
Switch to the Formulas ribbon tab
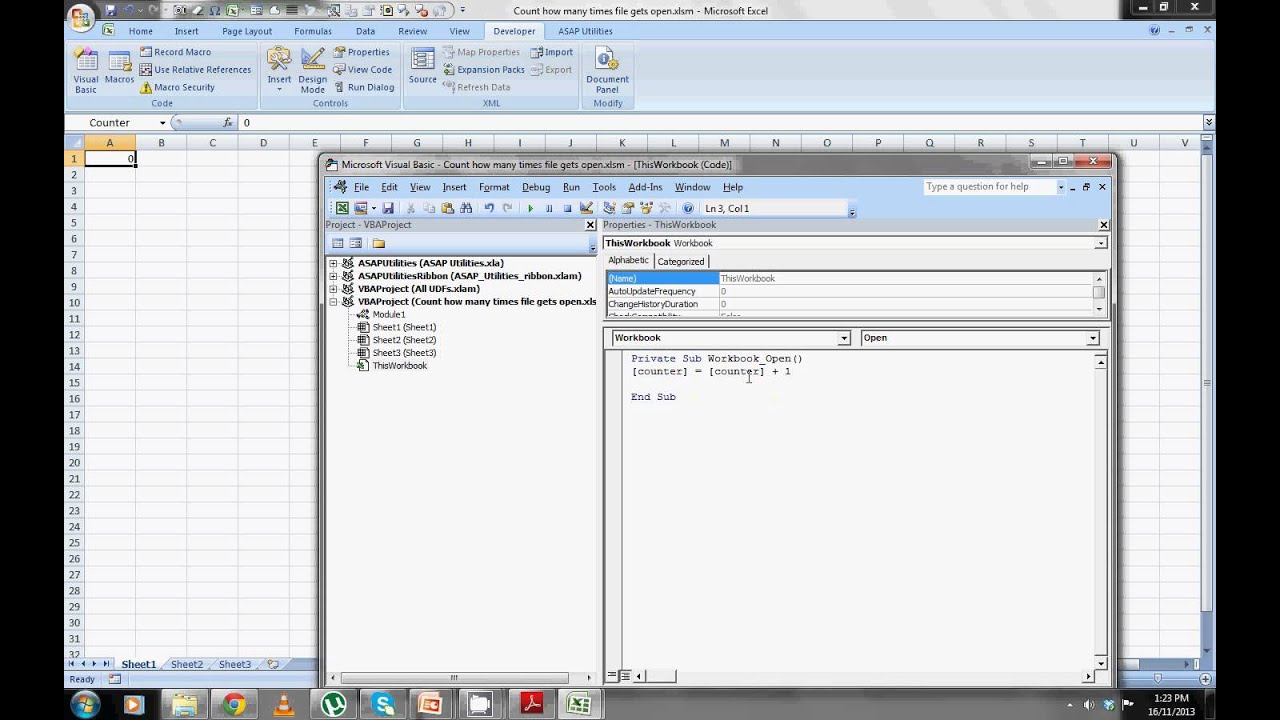313,31
